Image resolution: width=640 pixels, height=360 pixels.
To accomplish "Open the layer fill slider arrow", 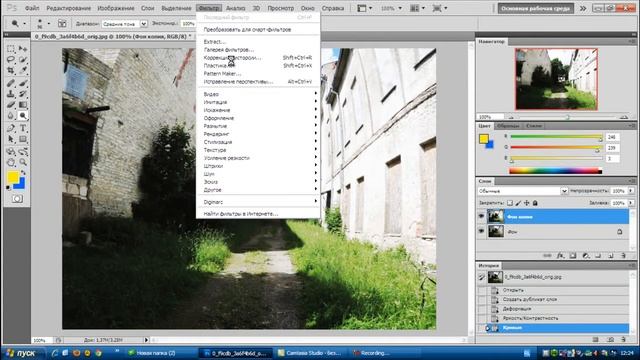I will 631,203.
